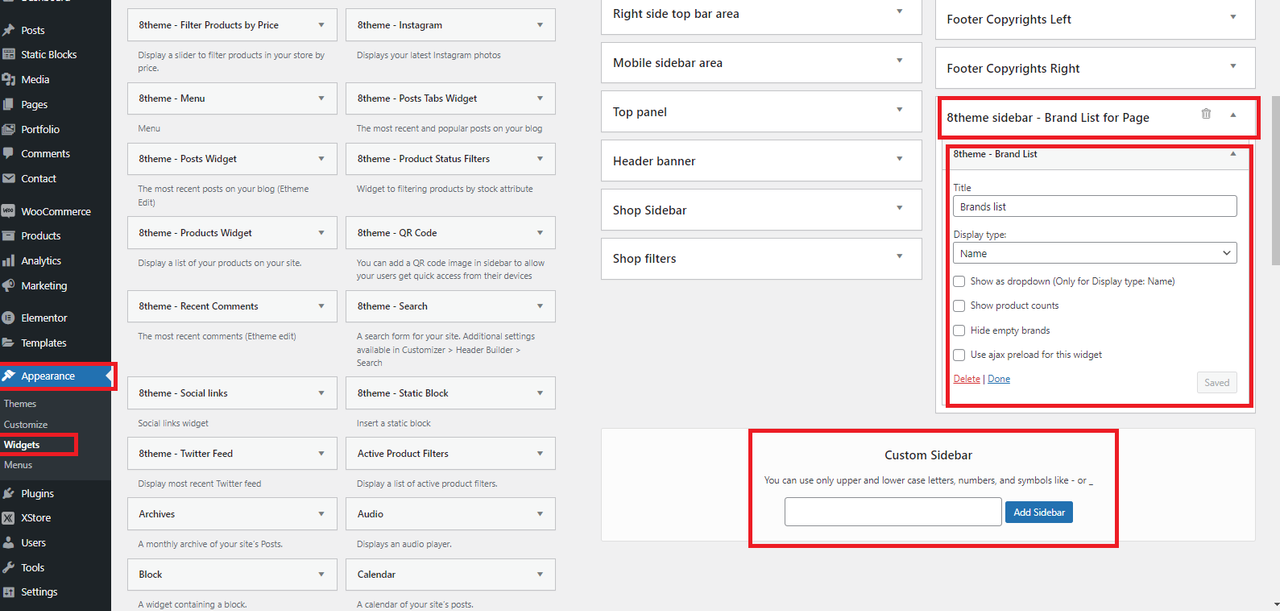Viewport: 1280px width, 611px height.
Task: Check the Hide empty brands option
Action: [959, 331]
